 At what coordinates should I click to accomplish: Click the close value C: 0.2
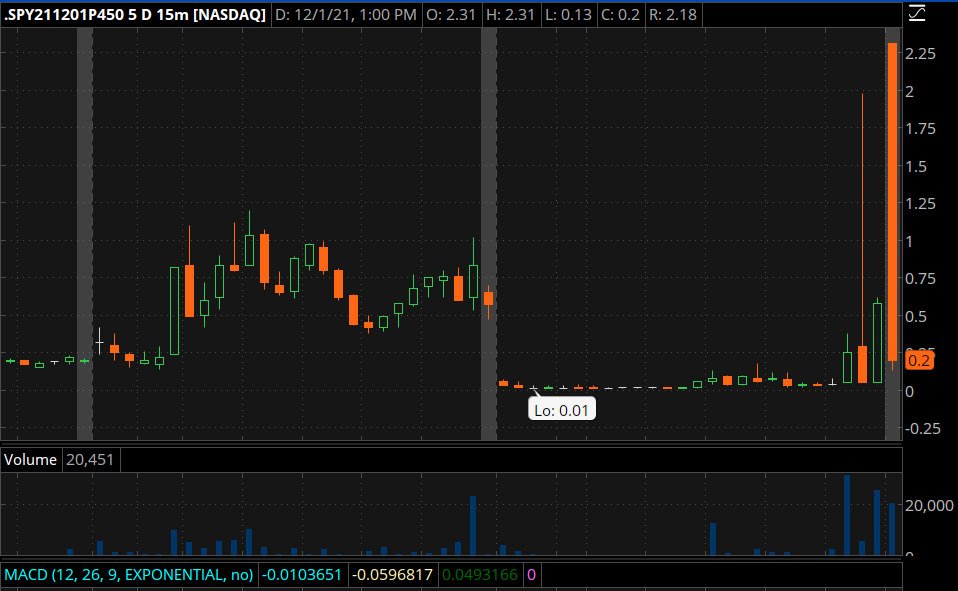(620, 15)
